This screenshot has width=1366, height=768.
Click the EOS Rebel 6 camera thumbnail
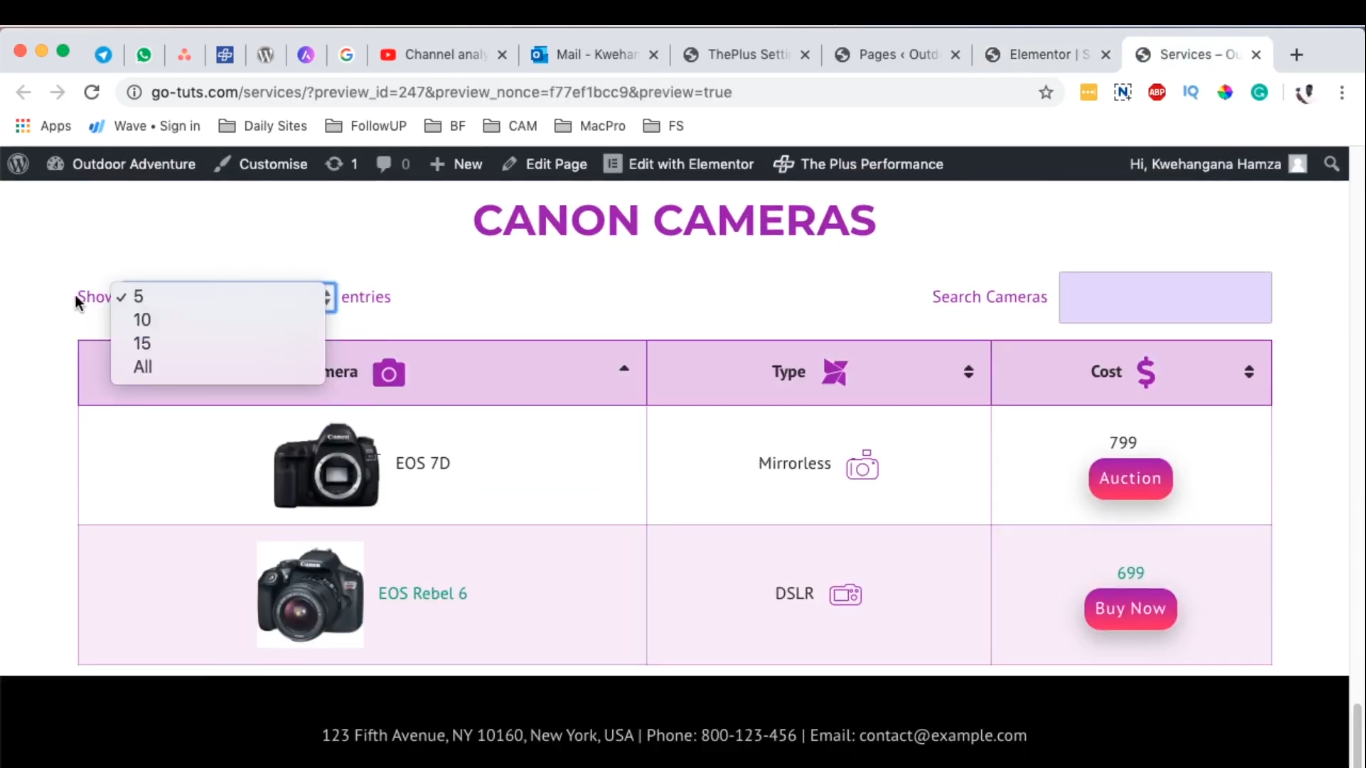pyautogui.click(x=310, y=594)
